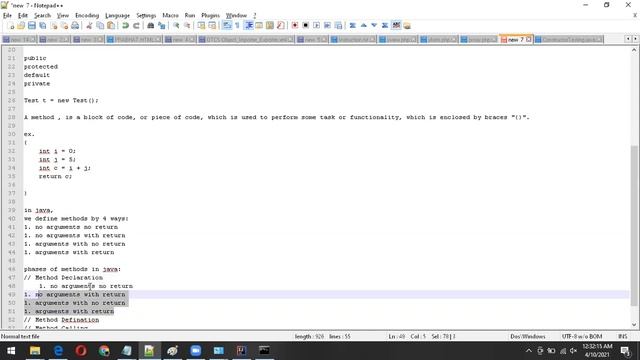The height and width of the screenshot is (360, 640).
Task: Save the document with the floppy icon
Action: pyautogui.click(x=32, y=26)
